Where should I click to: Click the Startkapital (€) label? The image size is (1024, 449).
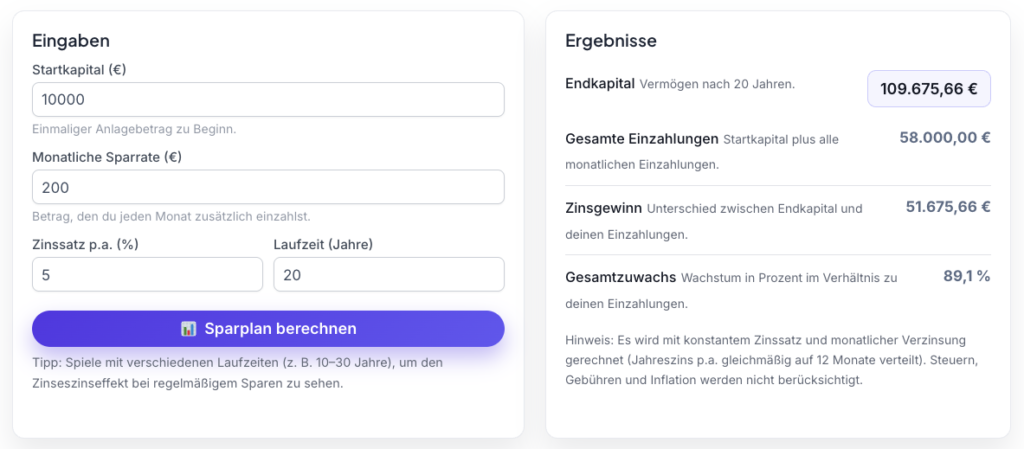pos(79,70)
